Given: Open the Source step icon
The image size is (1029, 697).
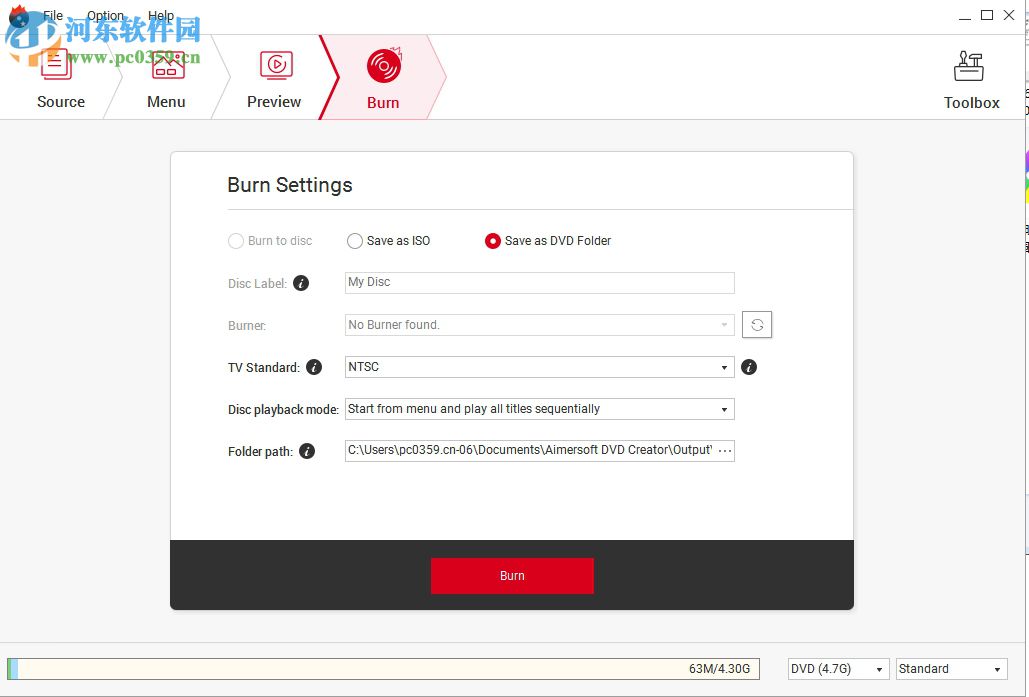Looking at the screenshot, I should (x=56, y=66).
